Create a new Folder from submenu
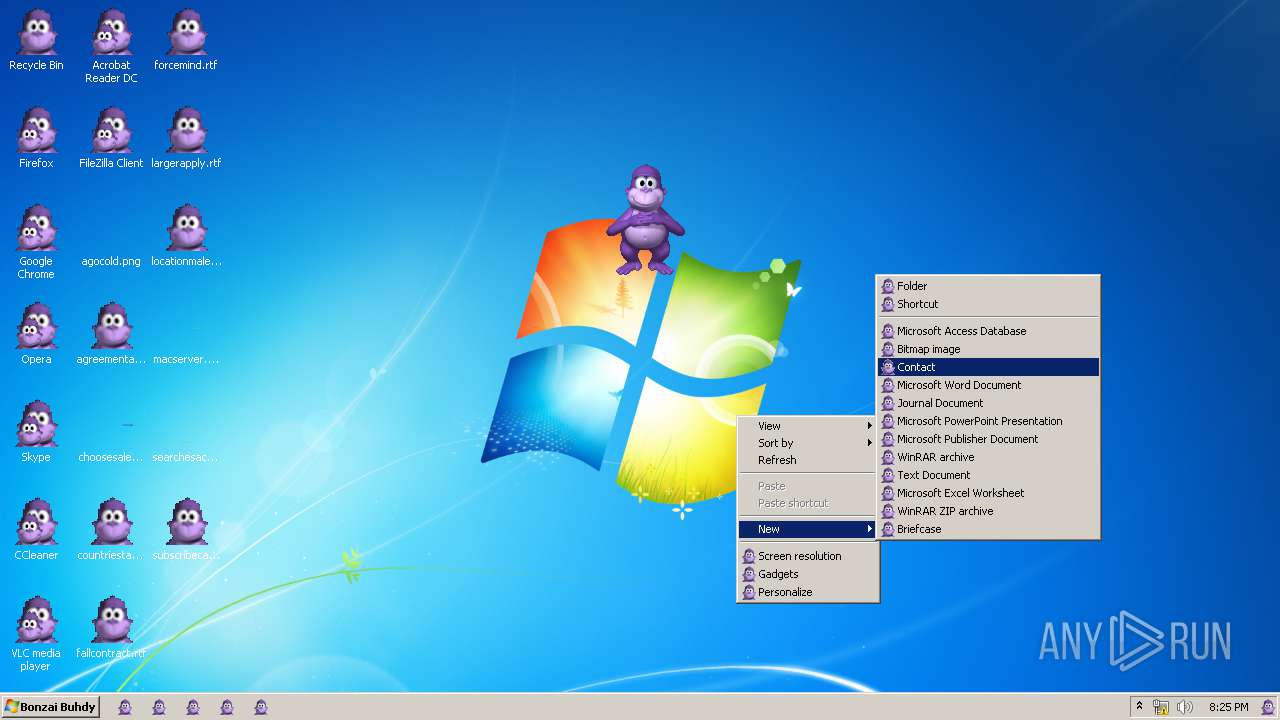The width and height of the screenshot is (1280, 720). coord(988,286)
